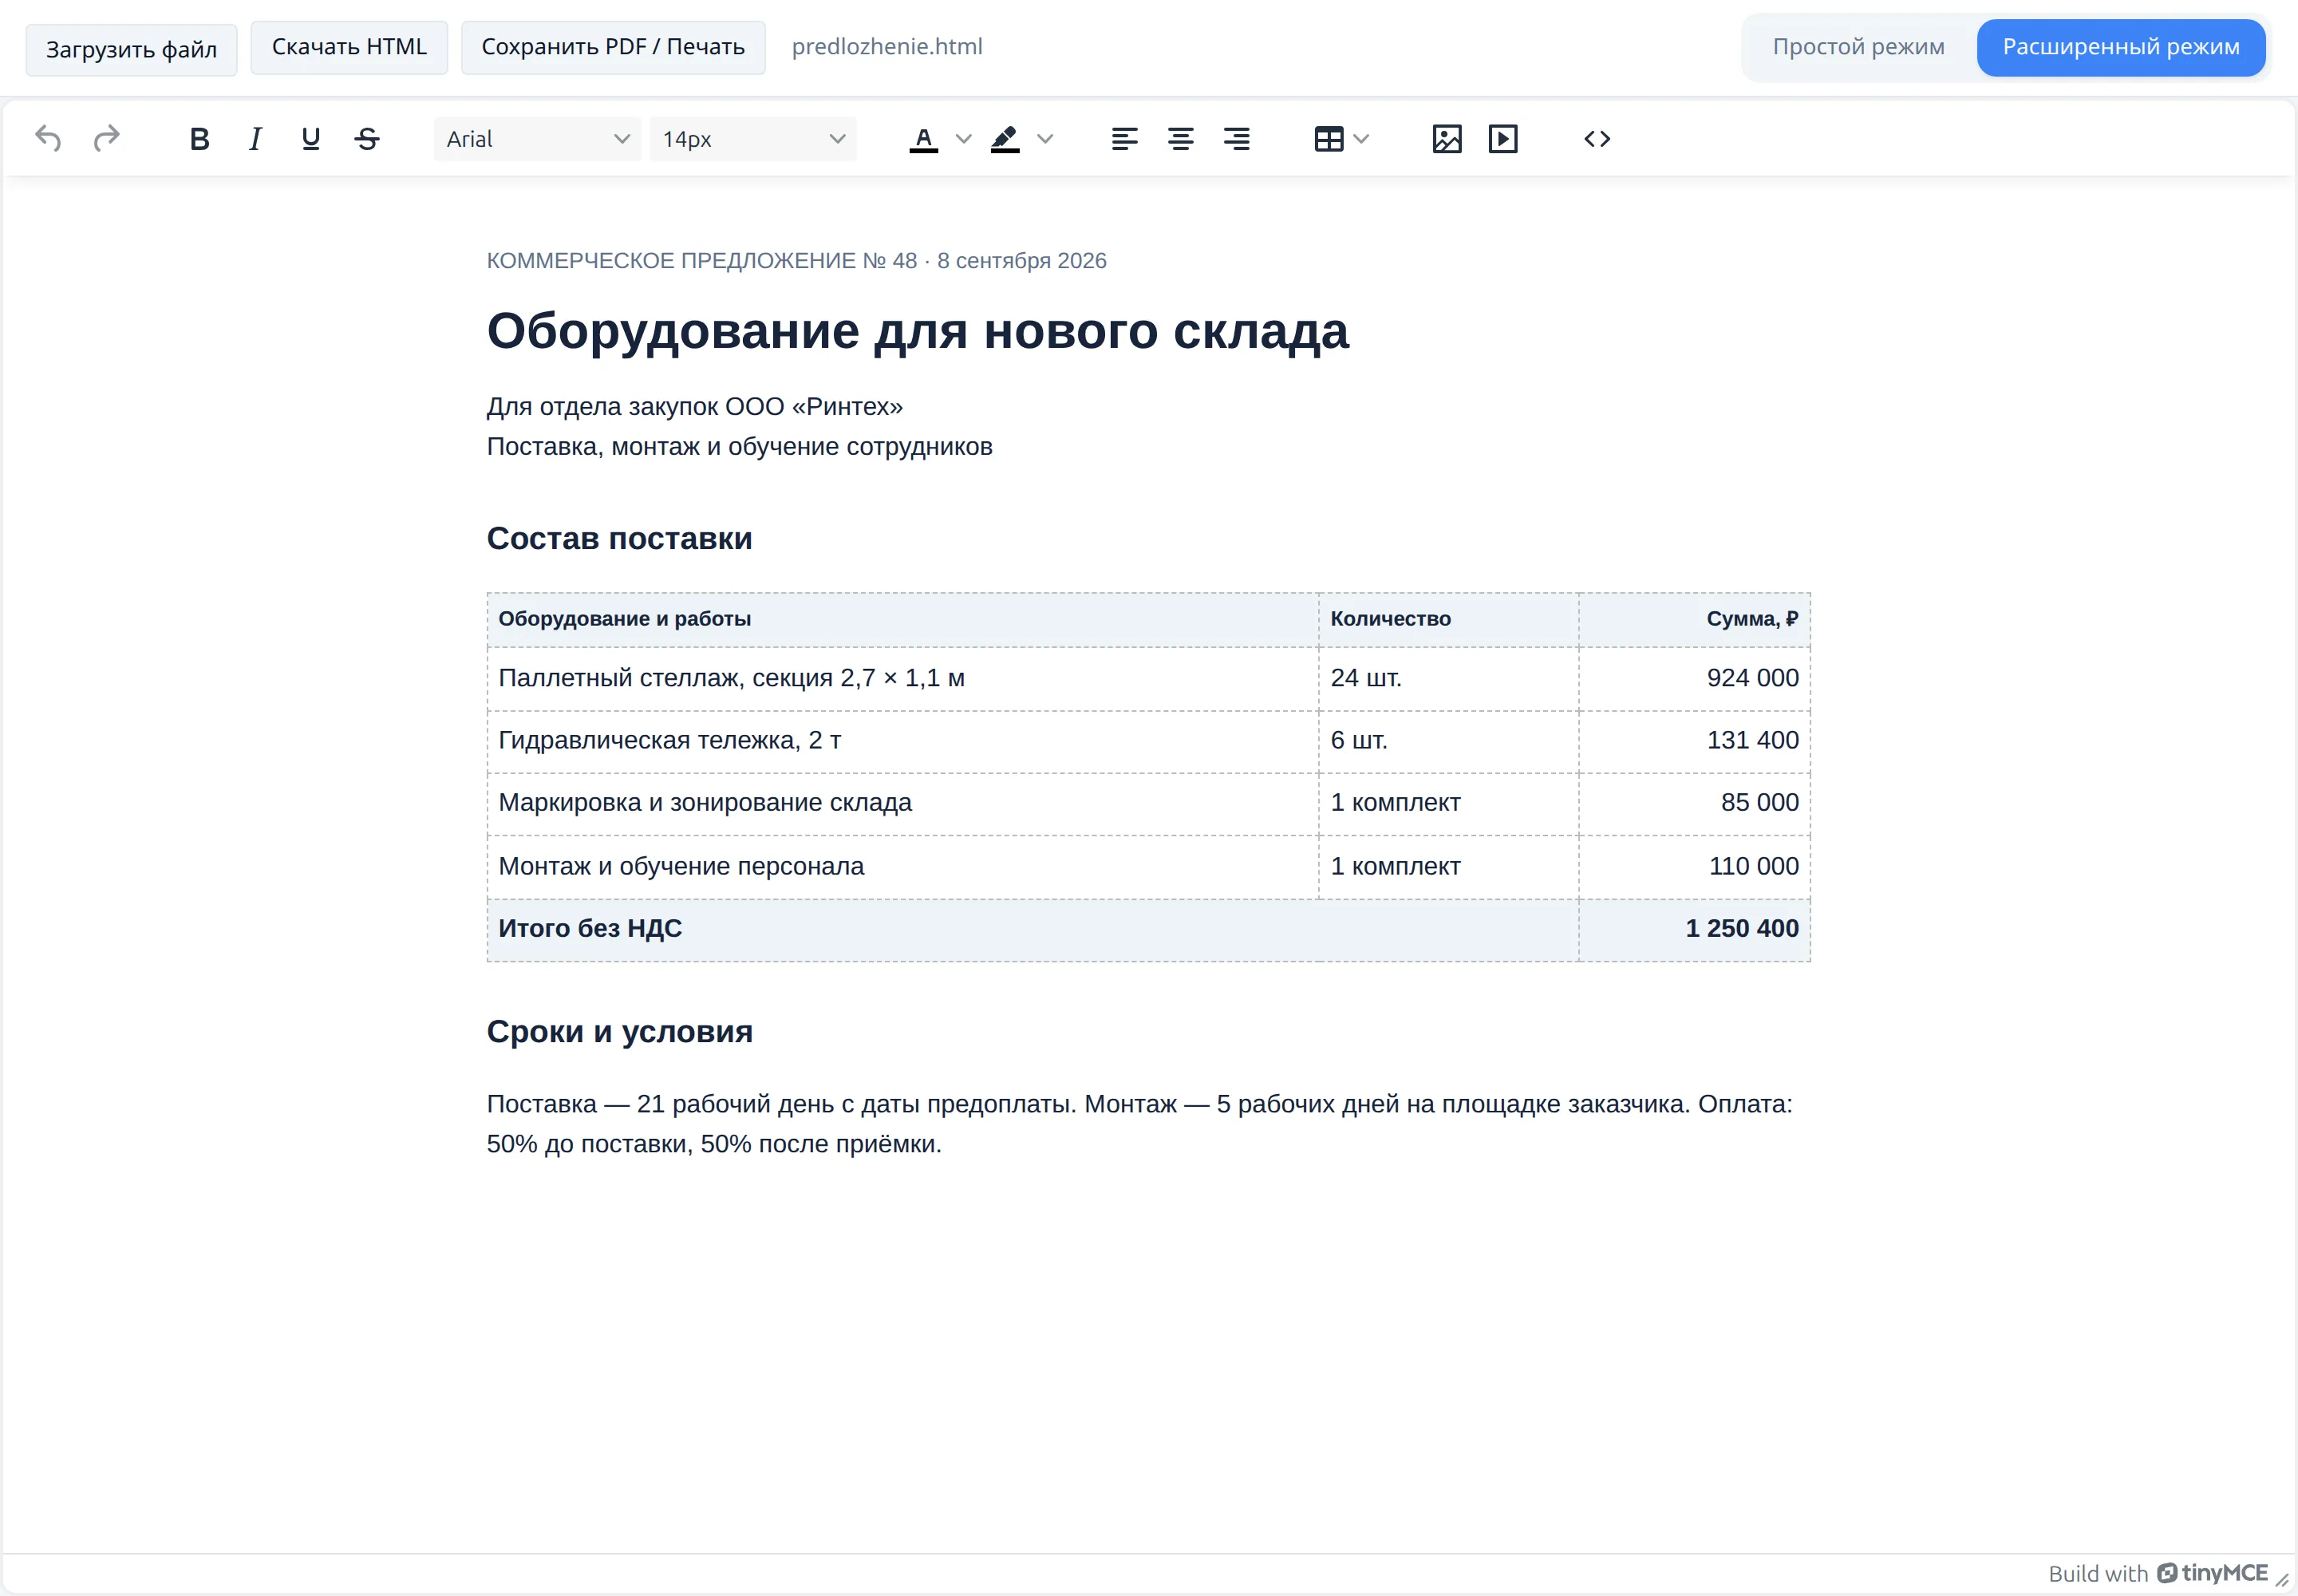
Task: Switch to Простой режим
Action: pos(1858,47)
